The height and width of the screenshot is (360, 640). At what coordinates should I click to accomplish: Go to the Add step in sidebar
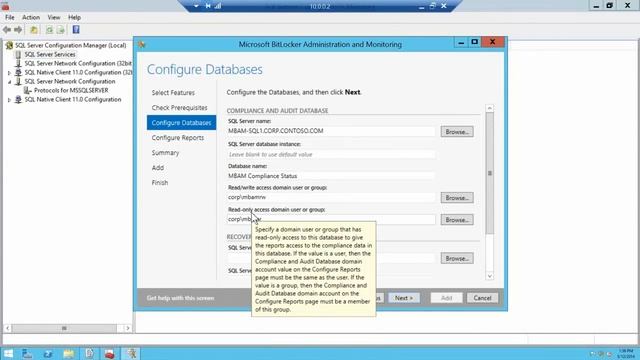coord(158,168)
